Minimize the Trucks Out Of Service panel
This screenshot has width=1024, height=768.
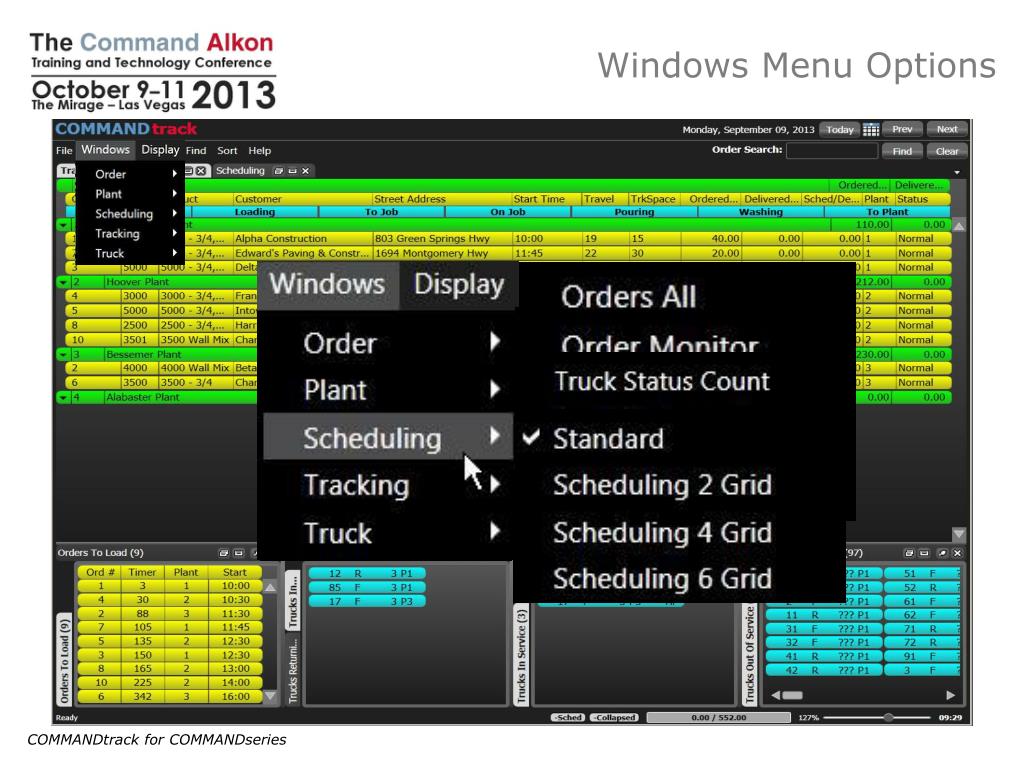pyautogui.click(x=923, y=553)
